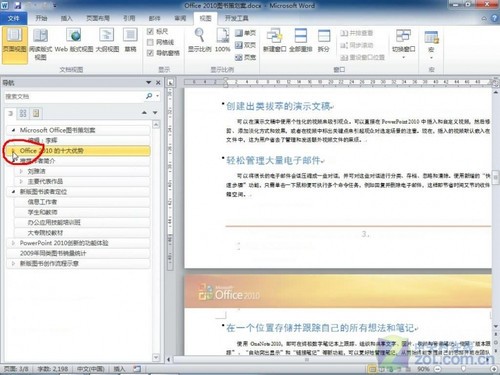Open the 宏 macros dropdown
The height and width of the screenshot is (375, 500).
click(x=431, y=45)
